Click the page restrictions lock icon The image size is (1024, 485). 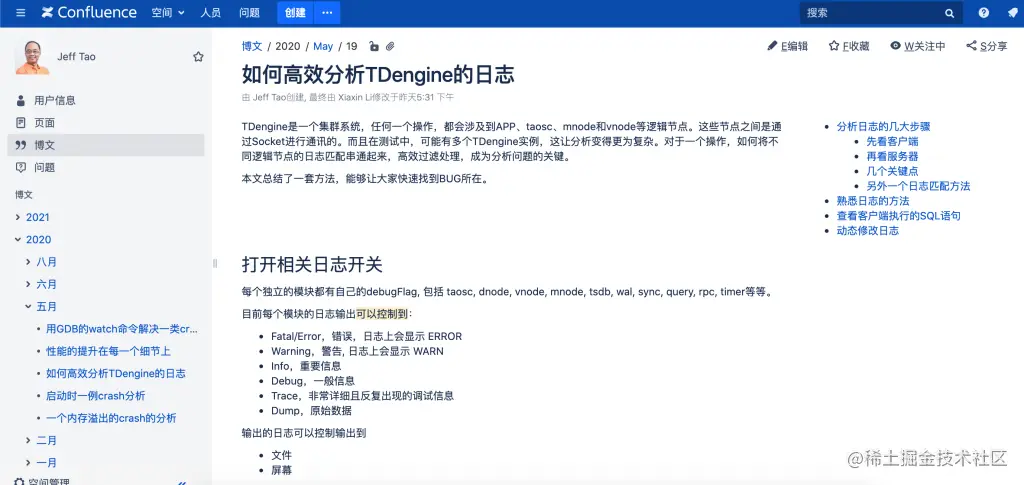point(374,46)
